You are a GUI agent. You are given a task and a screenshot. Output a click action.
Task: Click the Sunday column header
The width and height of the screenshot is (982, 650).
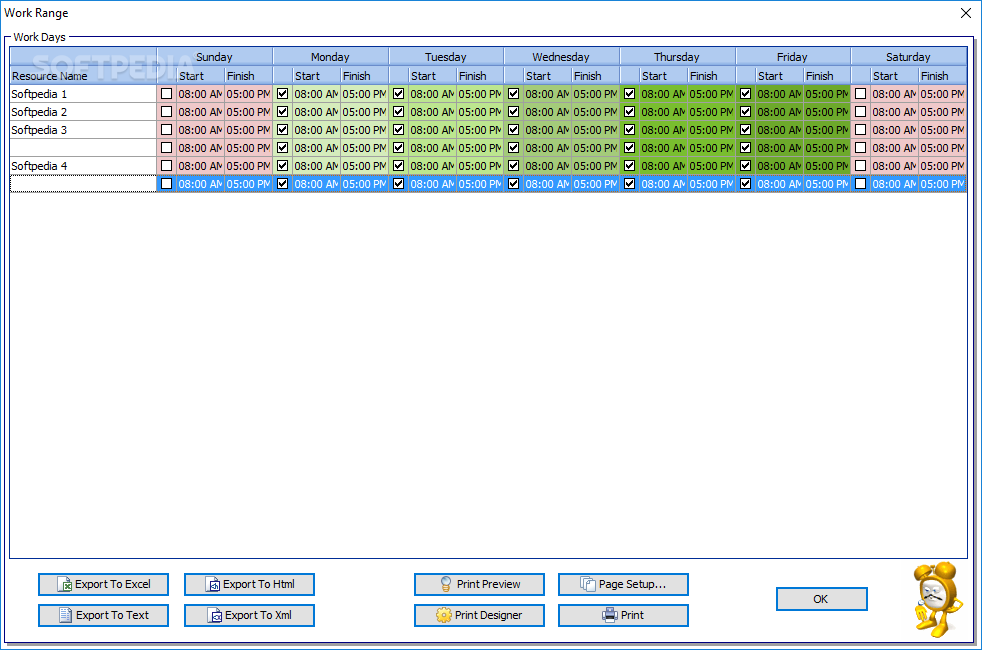click(x=215, y=56)
